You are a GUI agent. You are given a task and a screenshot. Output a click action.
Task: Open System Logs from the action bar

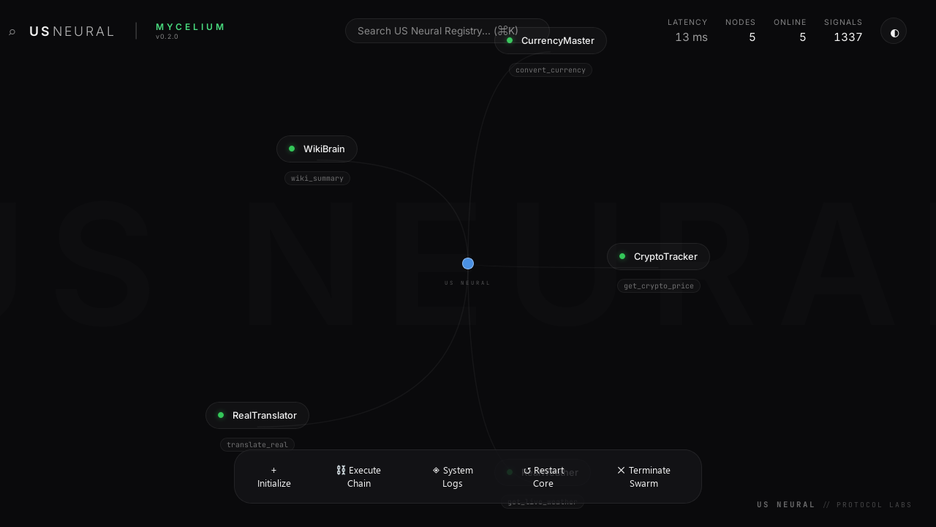pos(452,476)
